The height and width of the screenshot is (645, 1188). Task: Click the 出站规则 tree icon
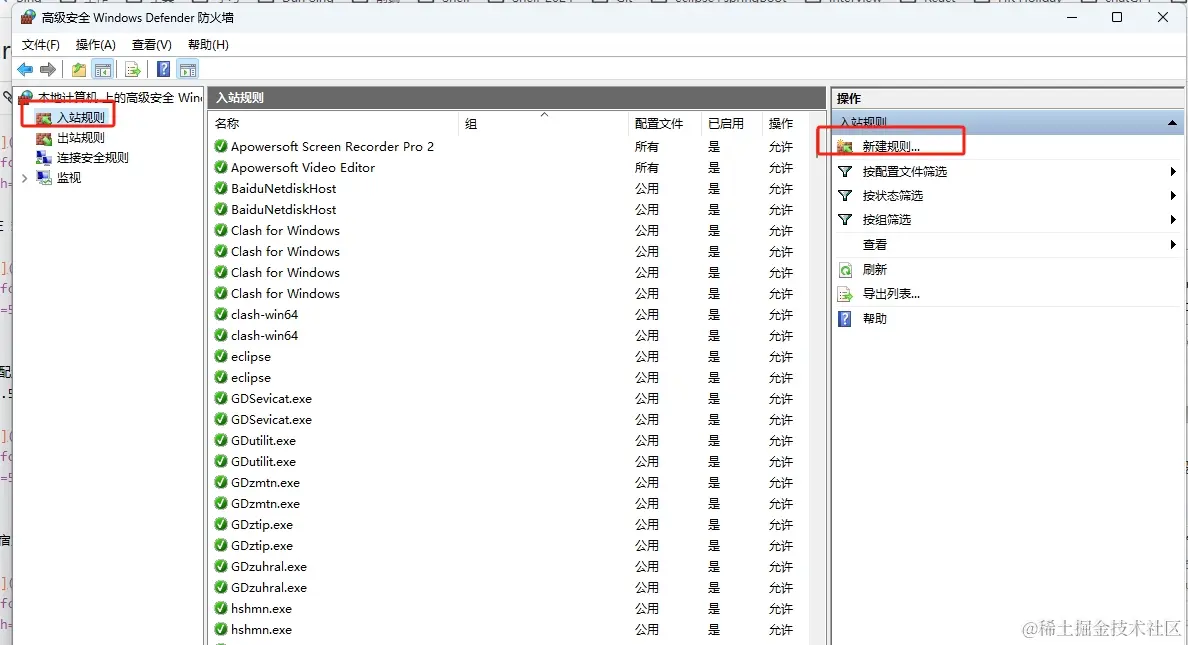[x=44, y=138]
